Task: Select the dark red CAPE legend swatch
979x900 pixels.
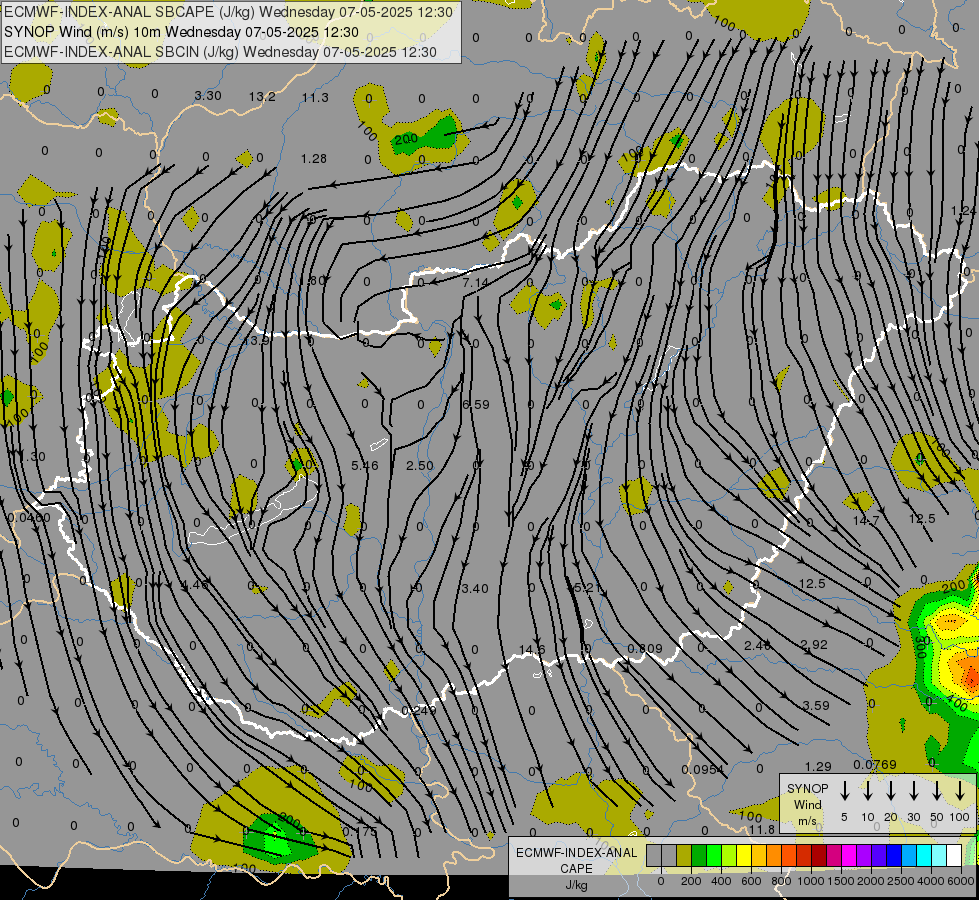Action: coord(819,855)
